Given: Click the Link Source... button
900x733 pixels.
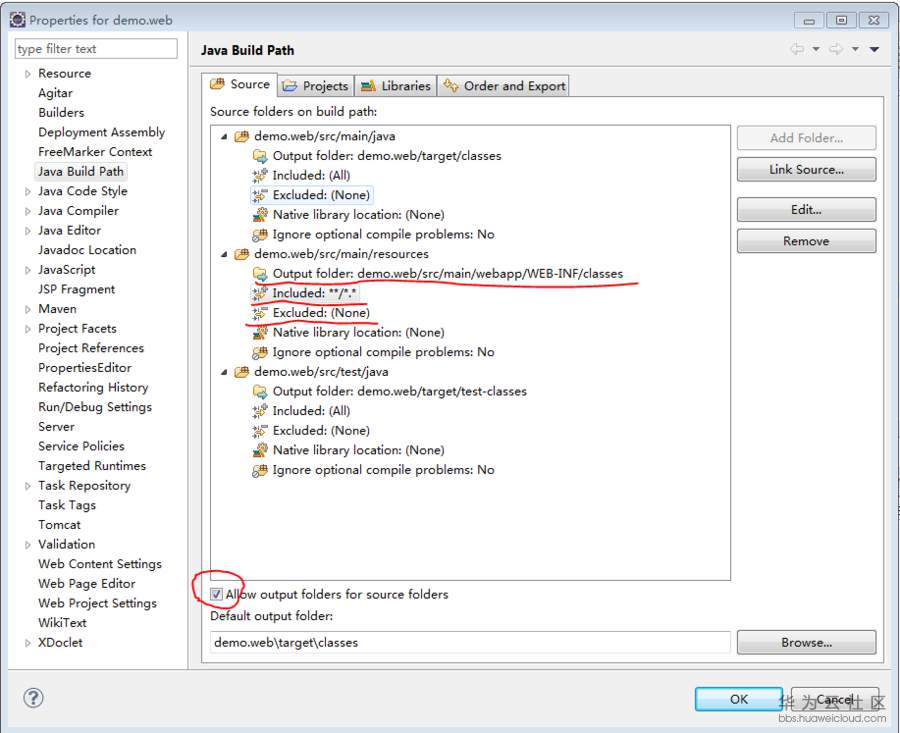Looking at the screenshot, I should pos(806,169).
